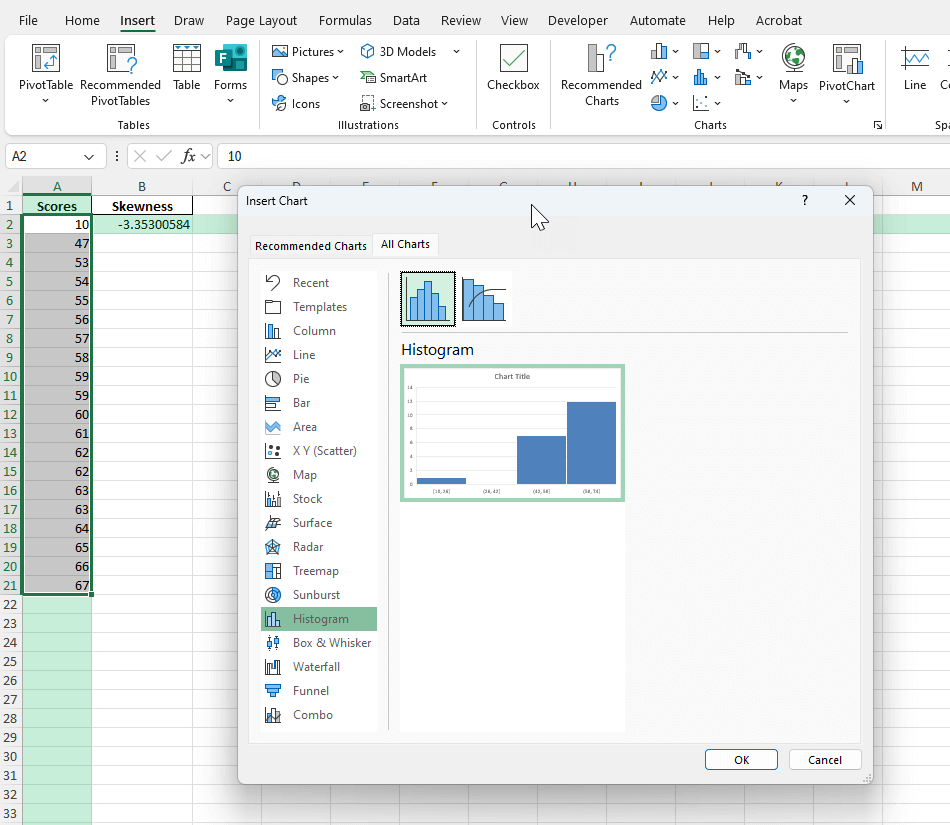Choose Funnel chart type in list
The width and height of the screenshot is (950, 825).
point(319,691)
